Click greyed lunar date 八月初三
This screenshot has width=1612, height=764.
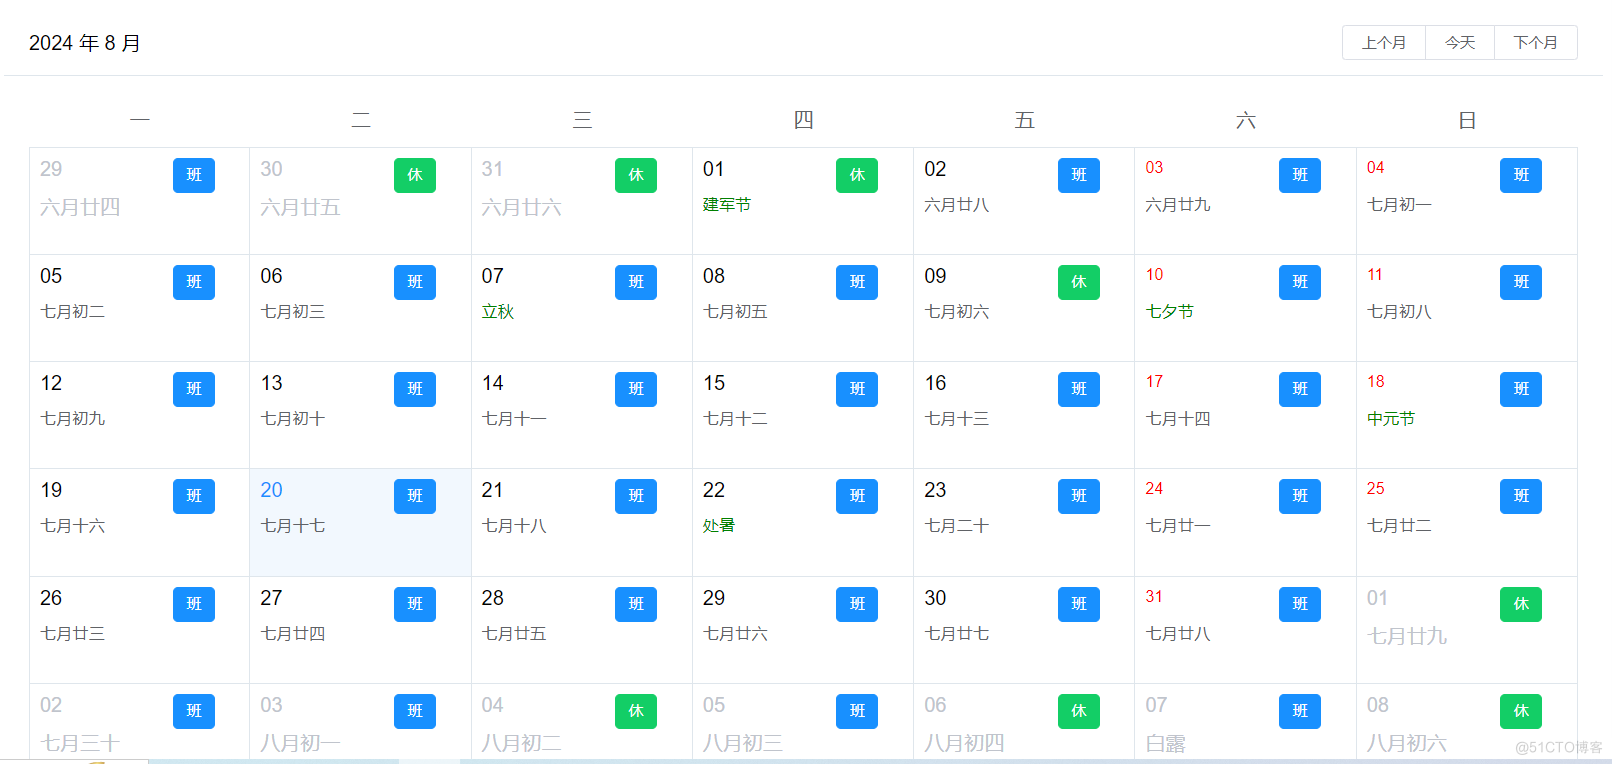pyautogui.click(x=743, y=744)
